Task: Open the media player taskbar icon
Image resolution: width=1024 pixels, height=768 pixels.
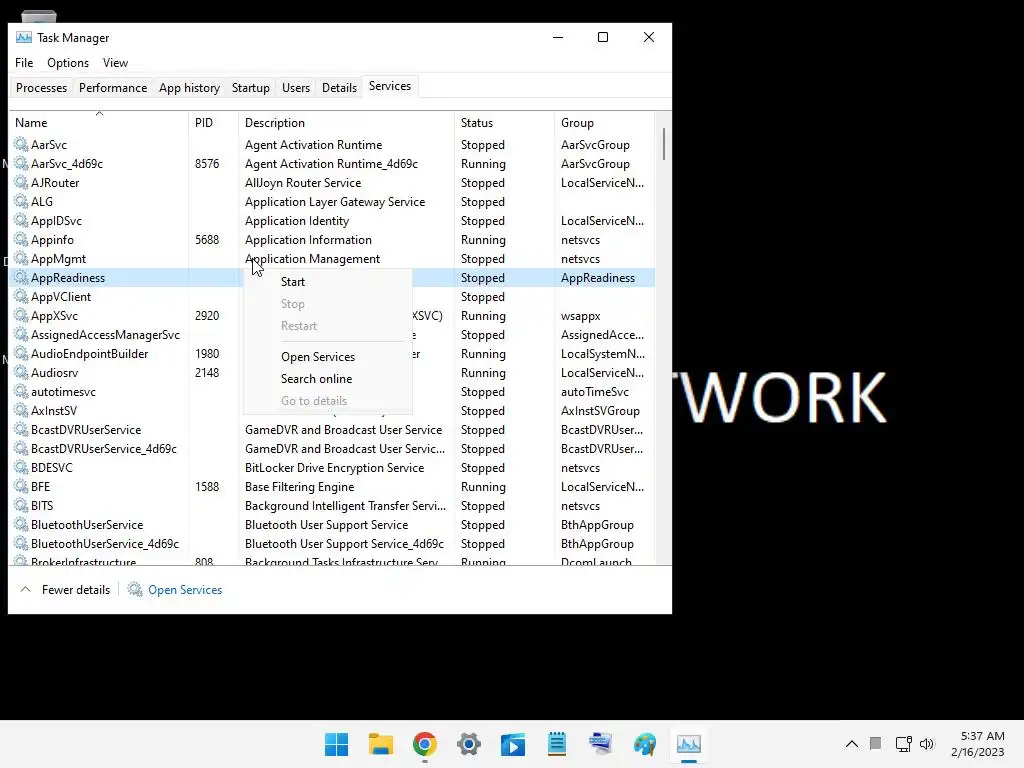Action: pyautogui.click(x=513, y=744)
